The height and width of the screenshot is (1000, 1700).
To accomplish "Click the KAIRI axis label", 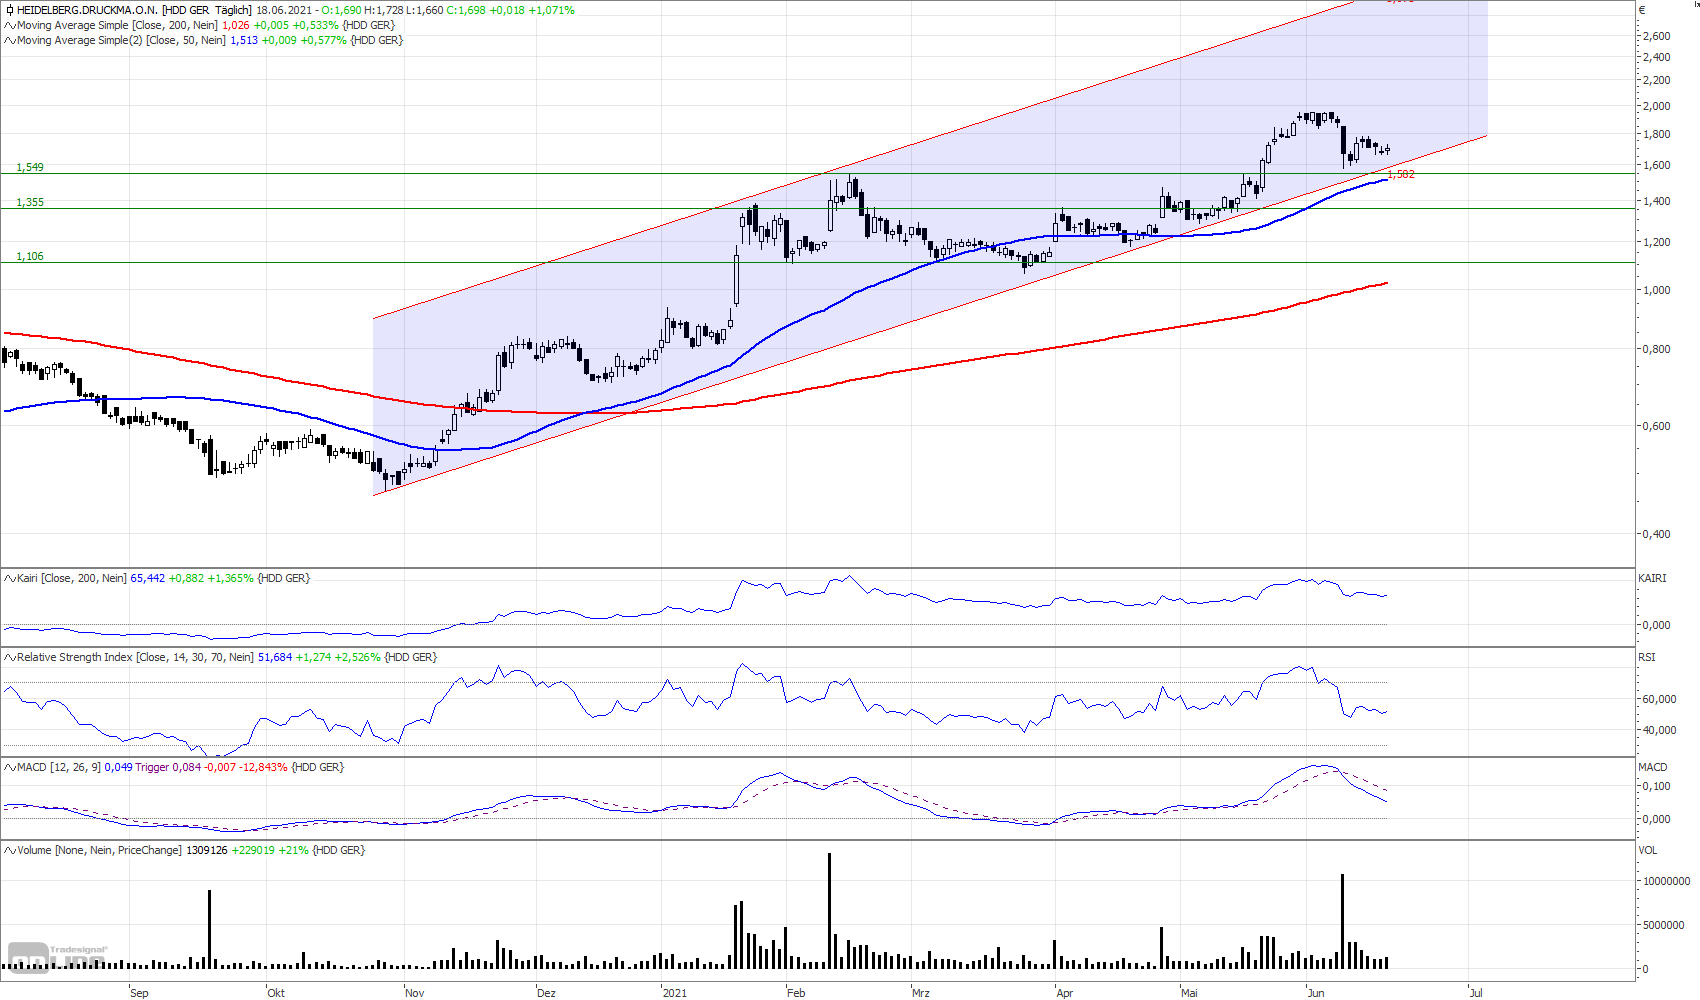I will [x=1652, y=578].
